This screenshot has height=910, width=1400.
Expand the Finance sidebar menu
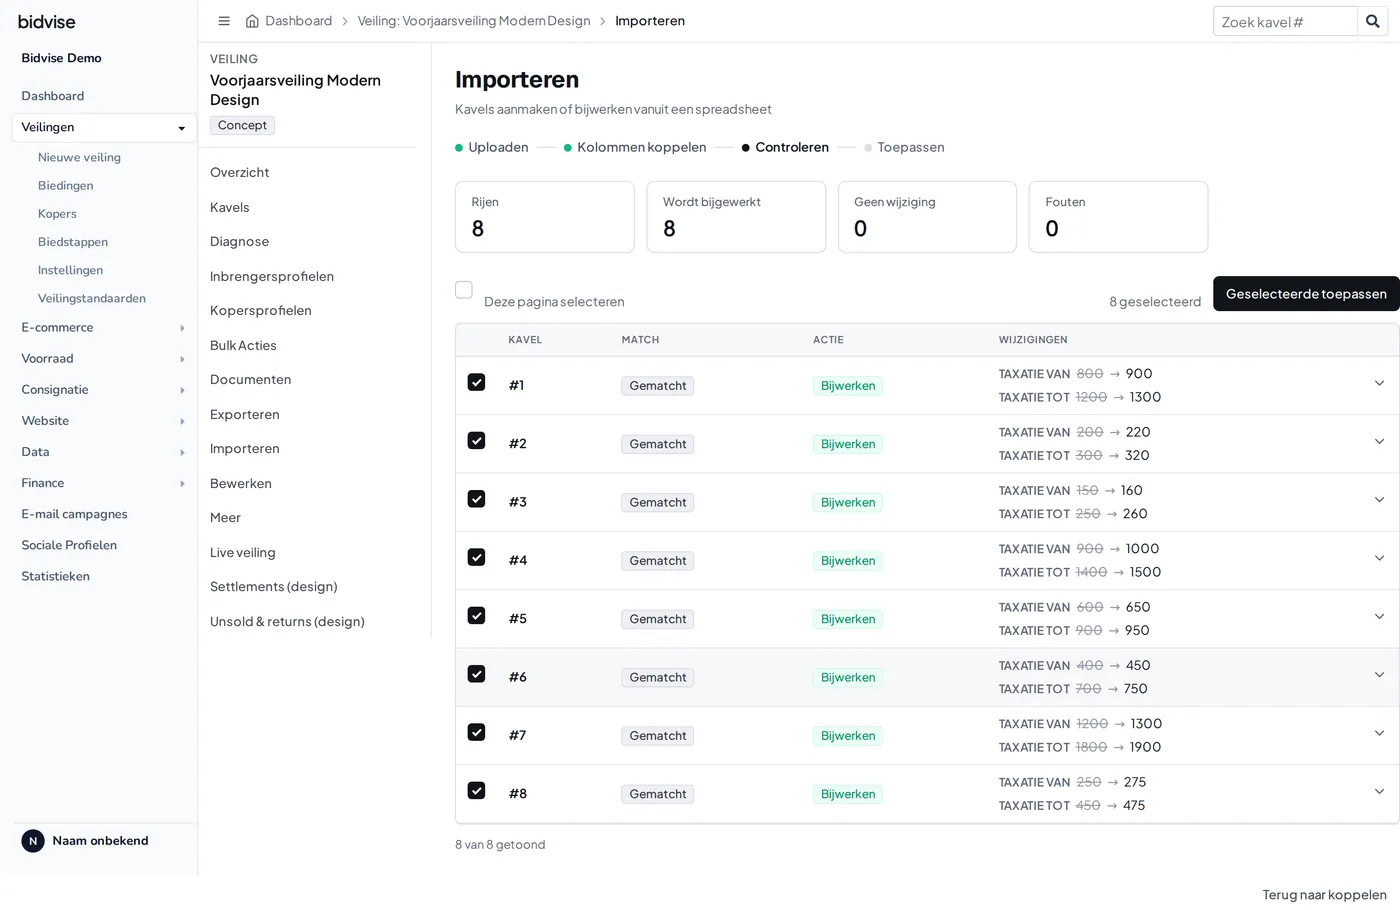click(x=104, y=483)
